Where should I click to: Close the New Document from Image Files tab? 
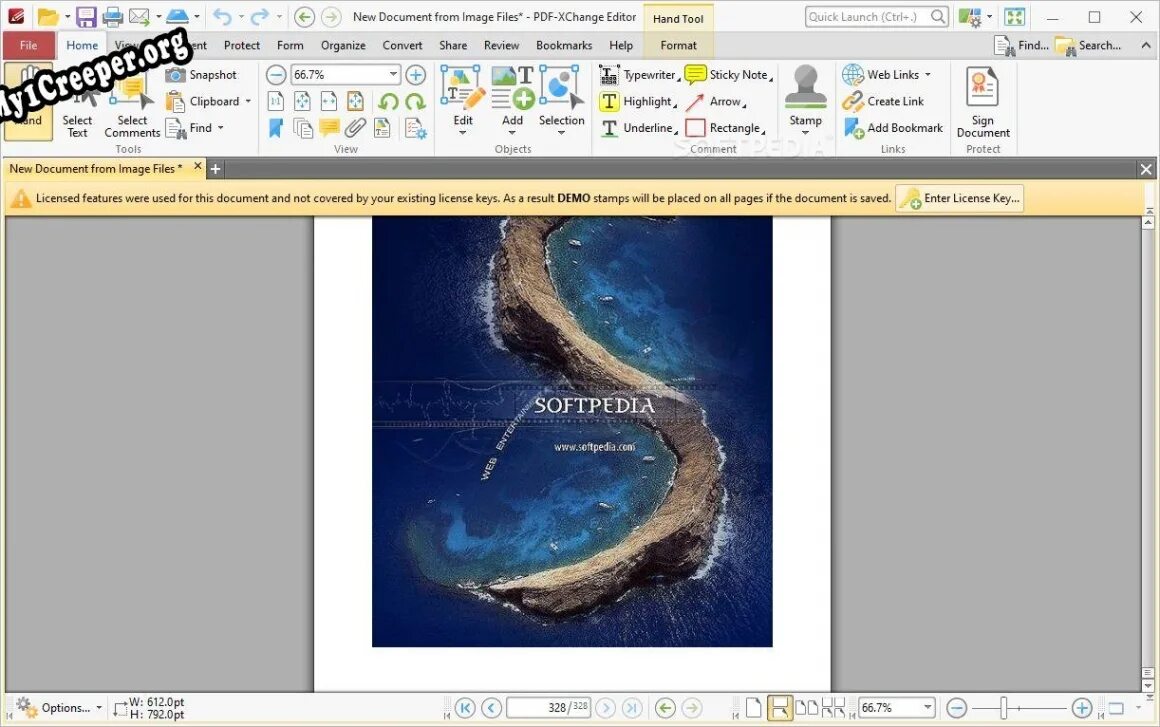point(198,166)
